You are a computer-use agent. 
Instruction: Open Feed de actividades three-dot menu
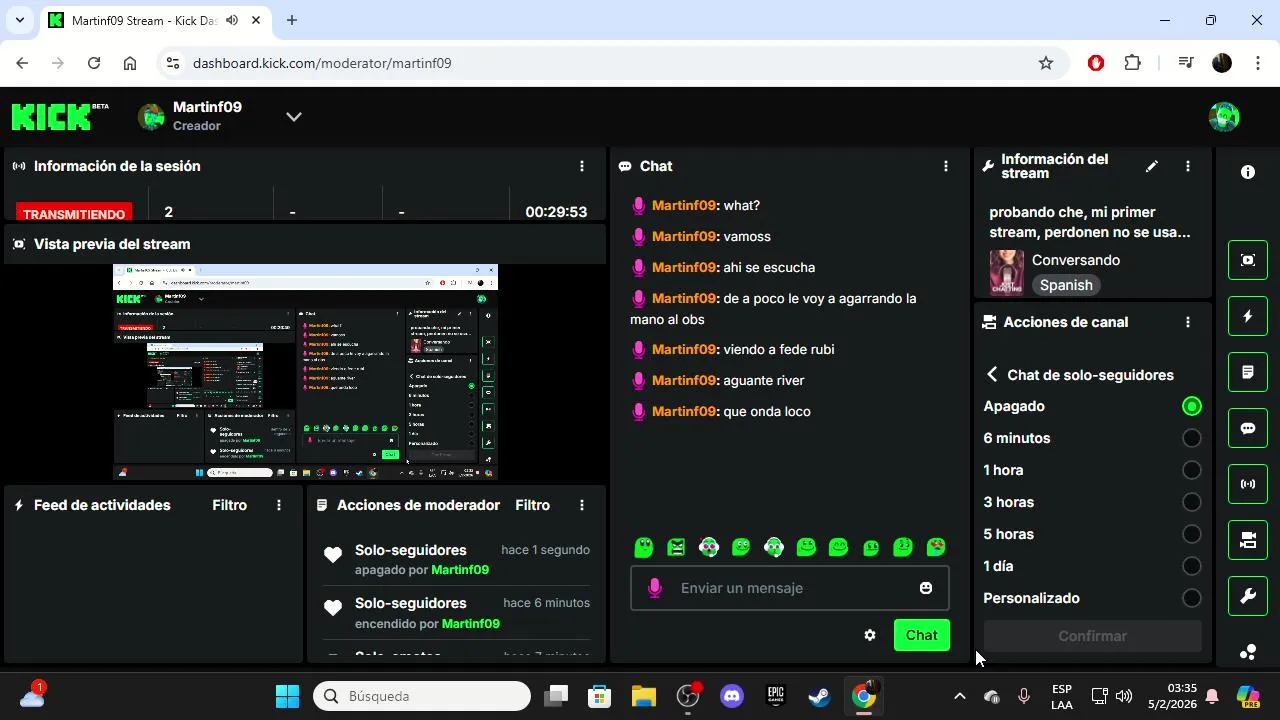coord(279,505)
